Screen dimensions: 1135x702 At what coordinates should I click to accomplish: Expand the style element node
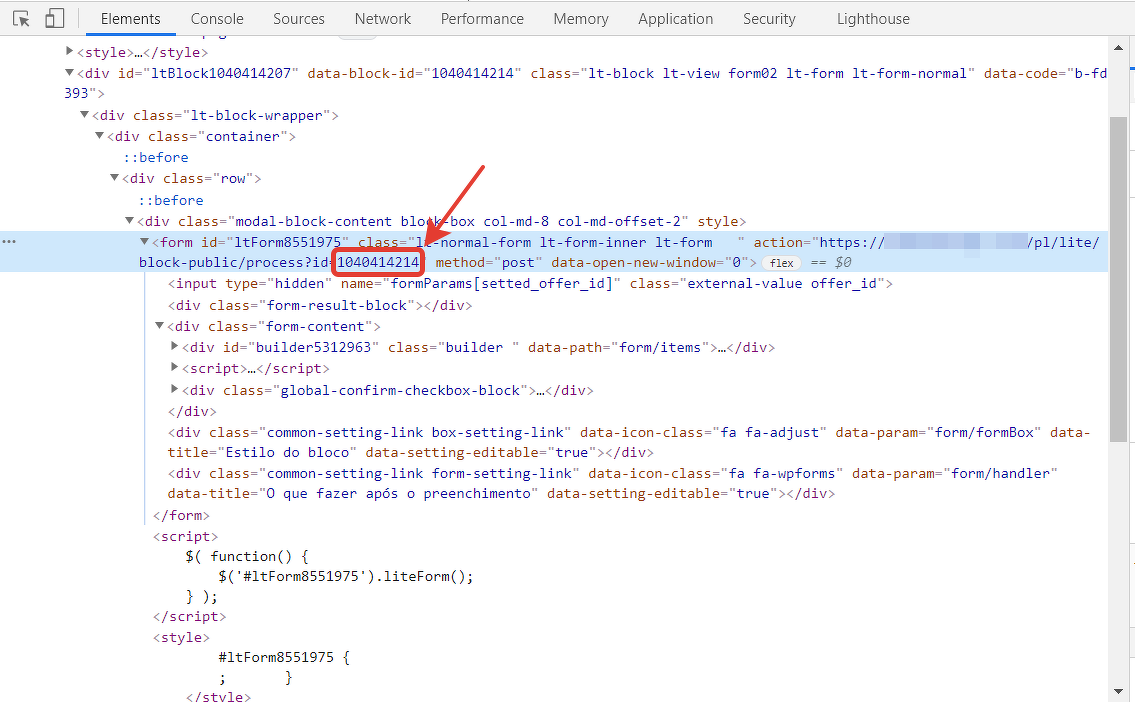(69, 52)
